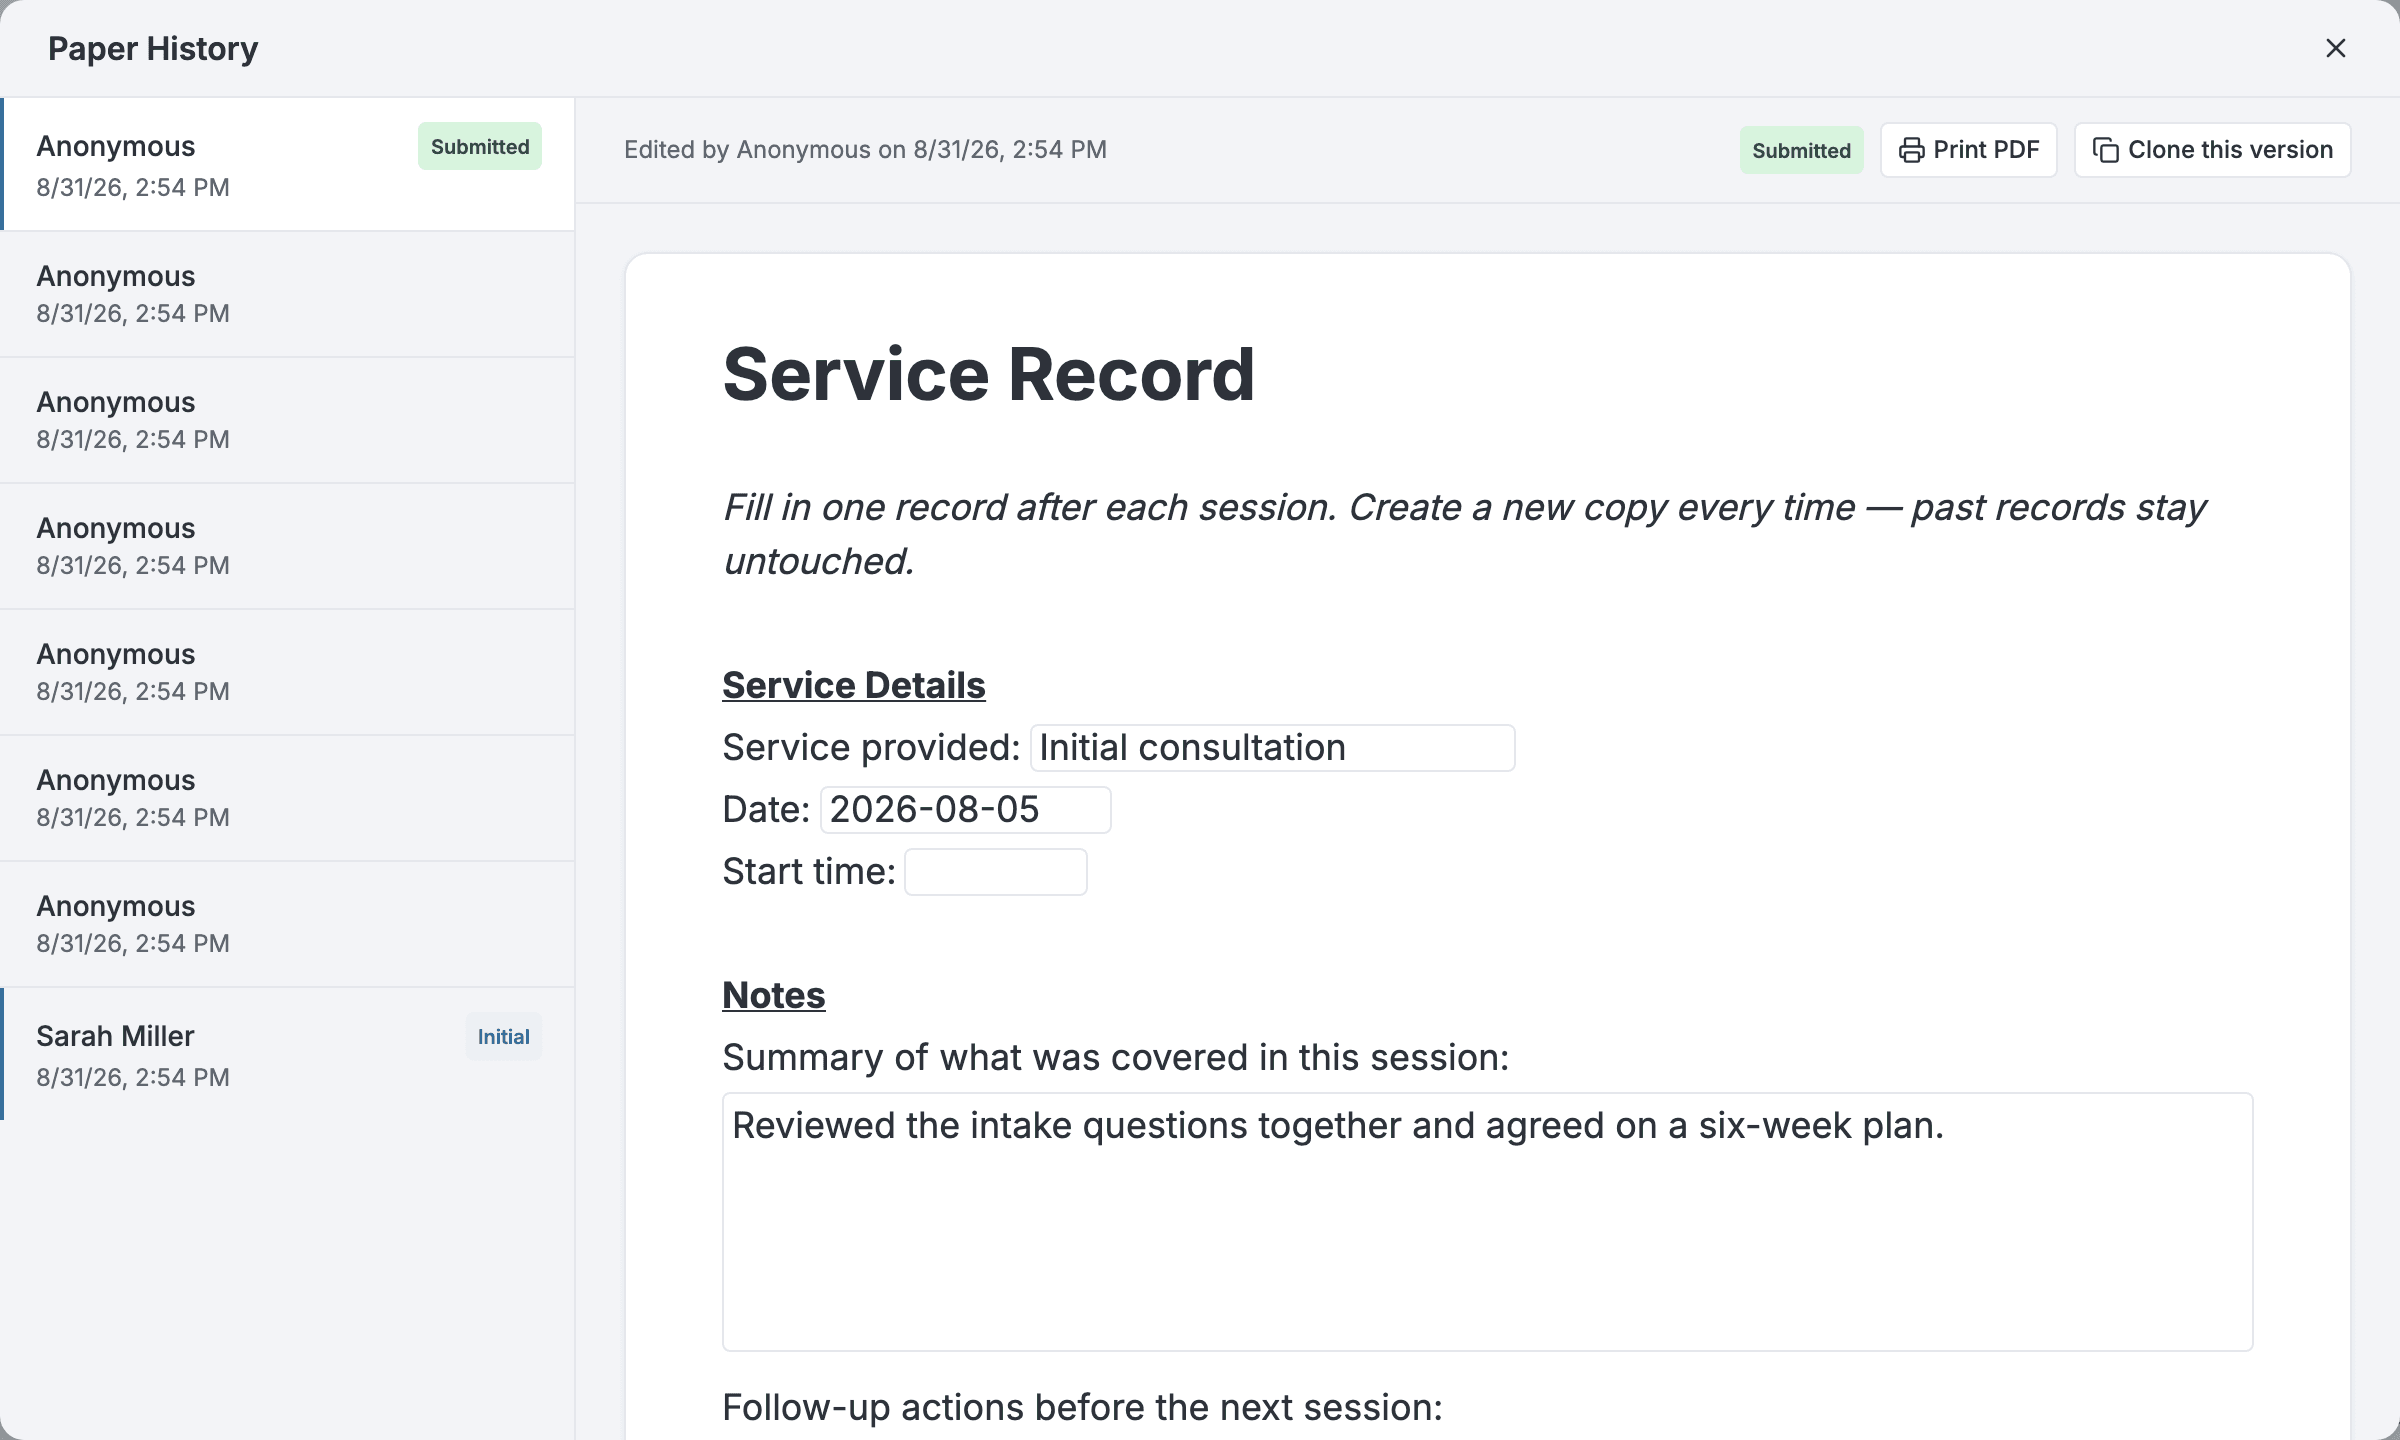Click the Print PDF button

pyautogui.click(x=1968, y=150)
